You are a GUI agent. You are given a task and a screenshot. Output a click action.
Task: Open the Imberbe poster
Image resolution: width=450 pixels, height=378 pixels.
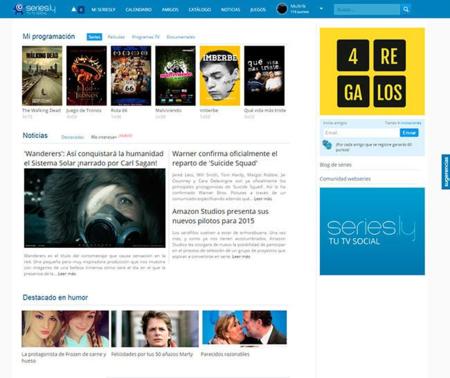click(x=220, y=76)
